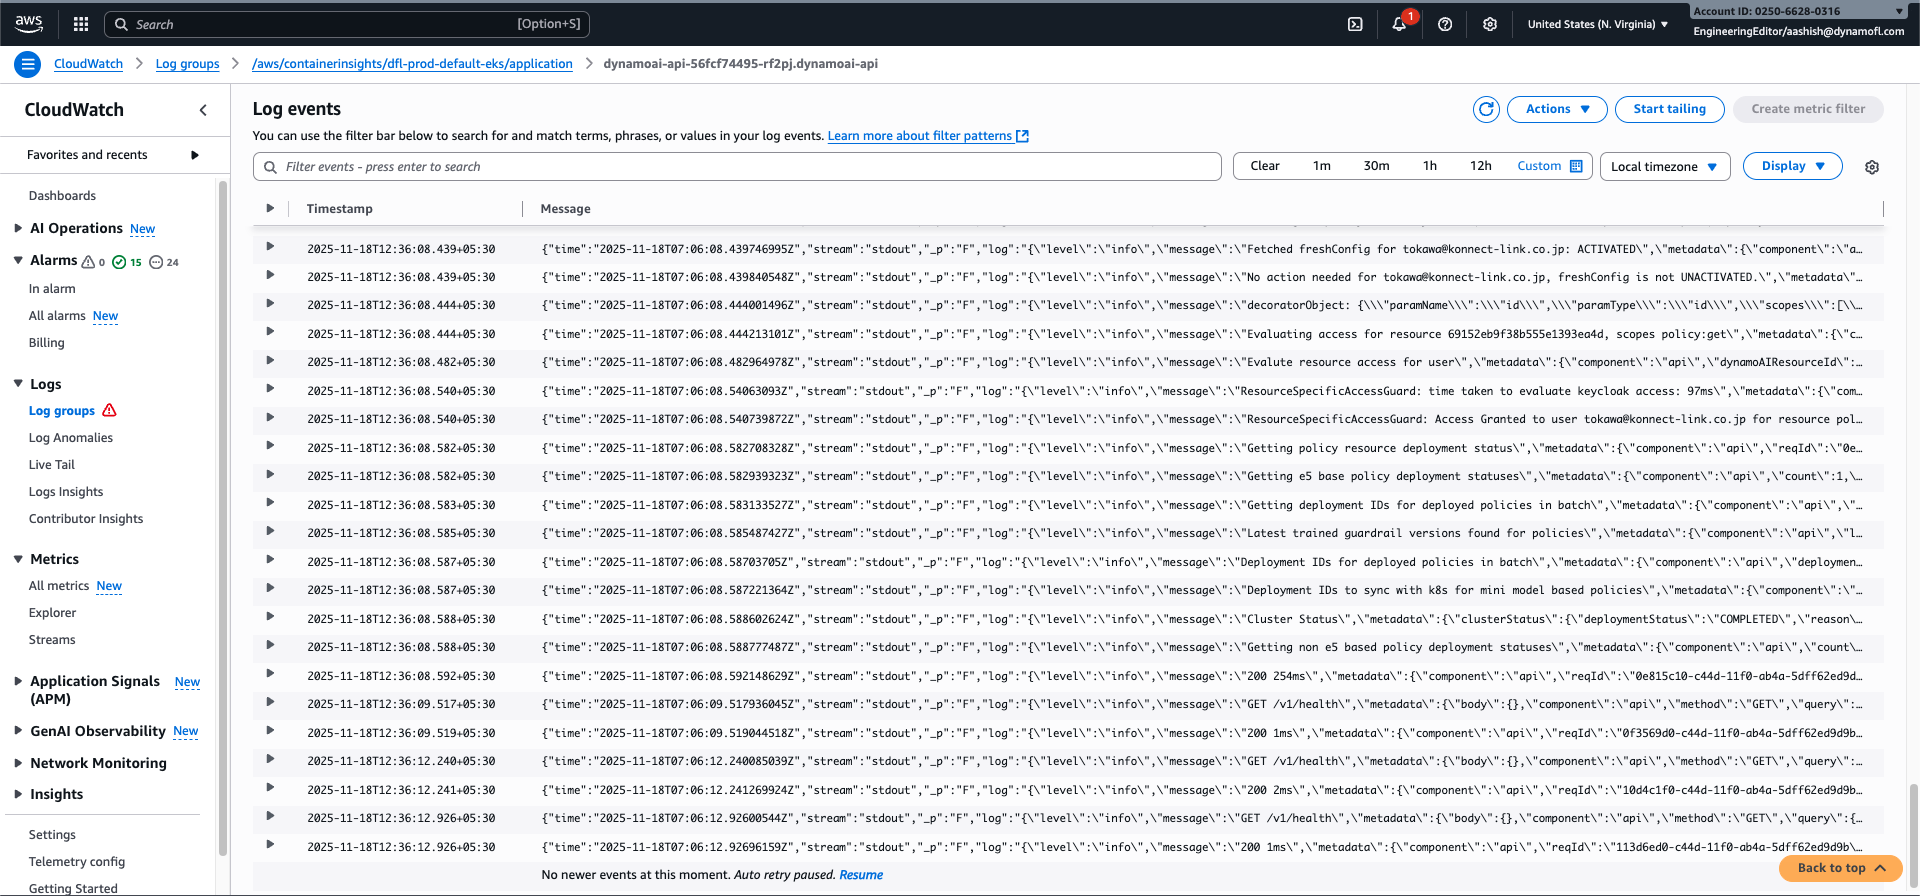Screen dimensions: 1920x896
Task: Focus the Filter events search field
Action: [x=740, y=167]
